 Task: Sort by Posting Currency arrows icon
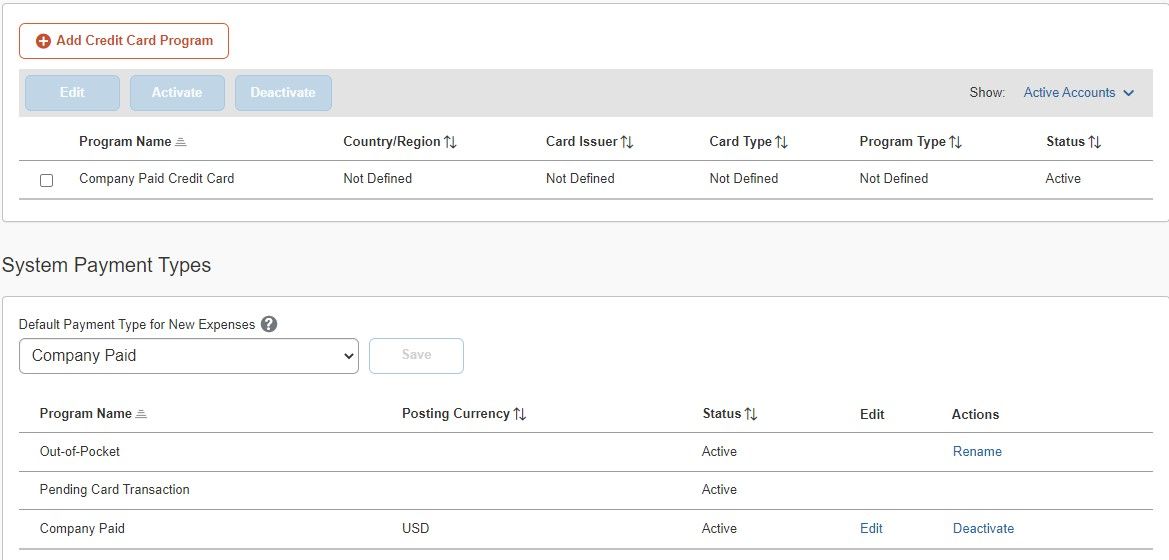pyautogui.click(x=520, y=414)
